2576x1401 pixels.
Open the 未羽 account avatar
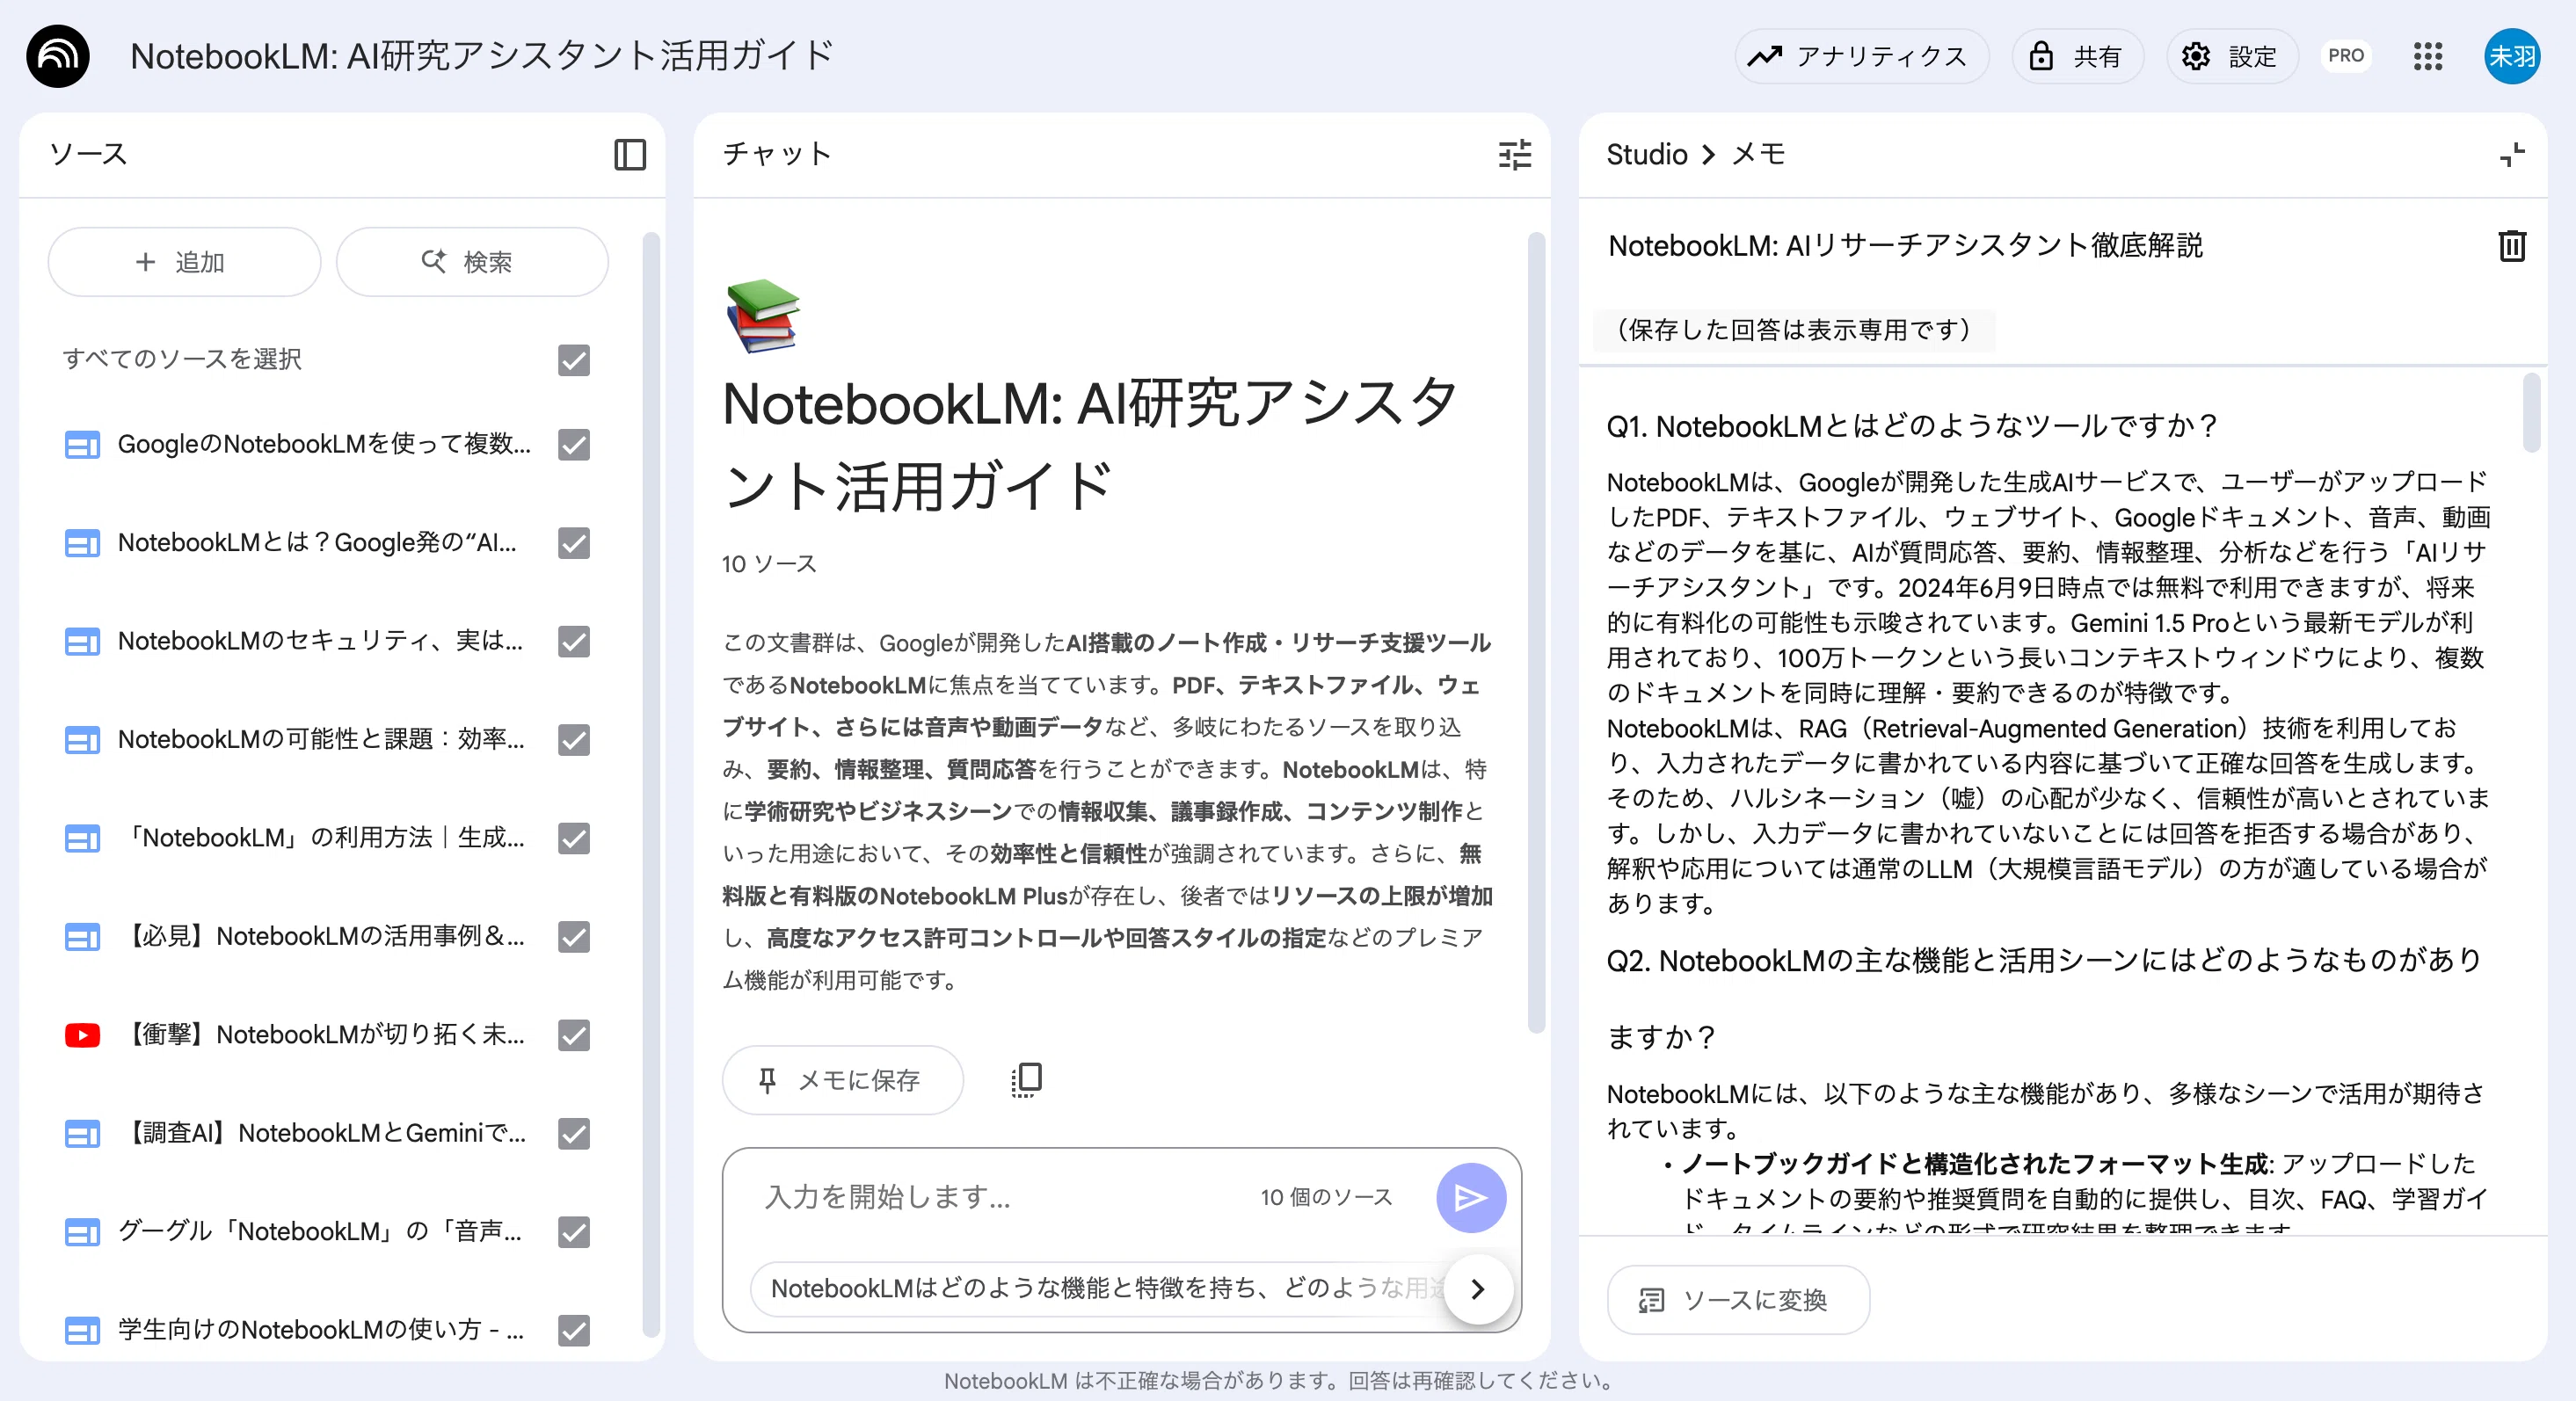(2511, 56)
